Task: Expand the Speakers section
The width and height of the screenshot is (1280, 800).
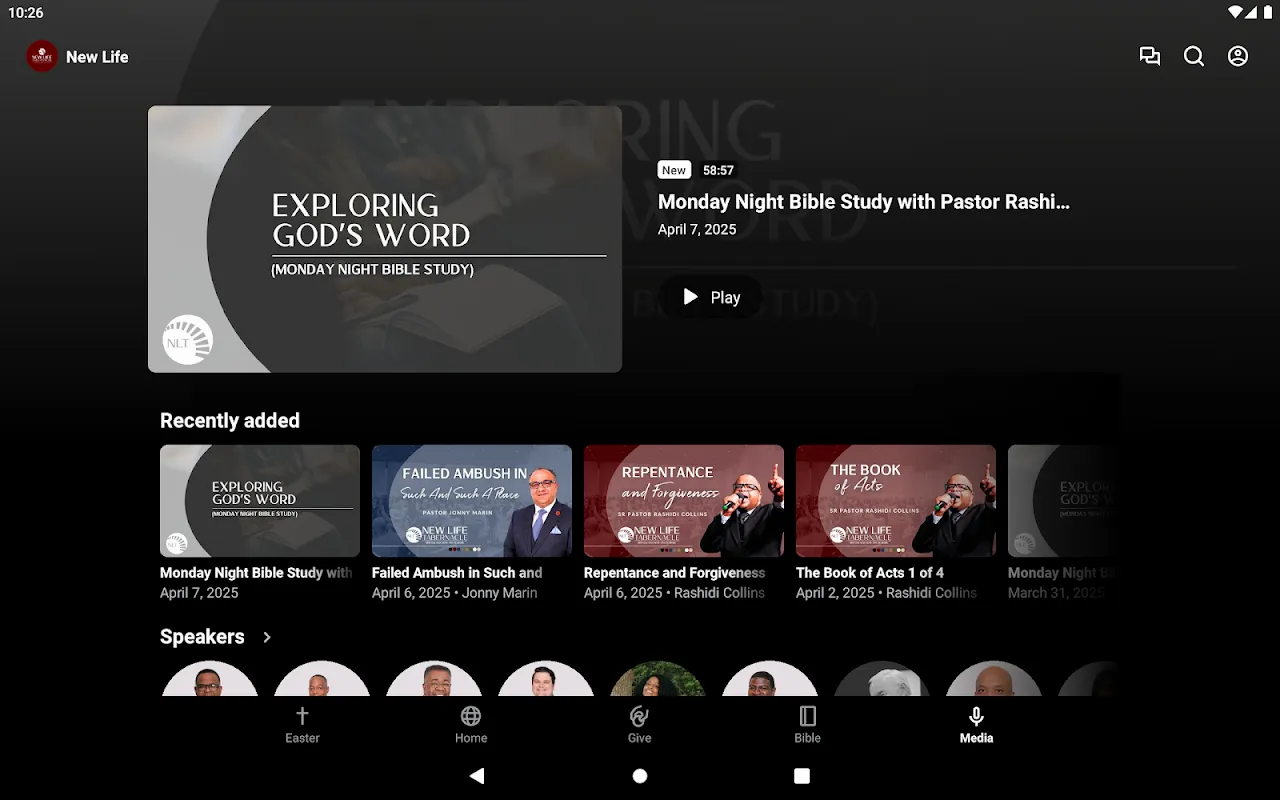Action: coord(267,636)
